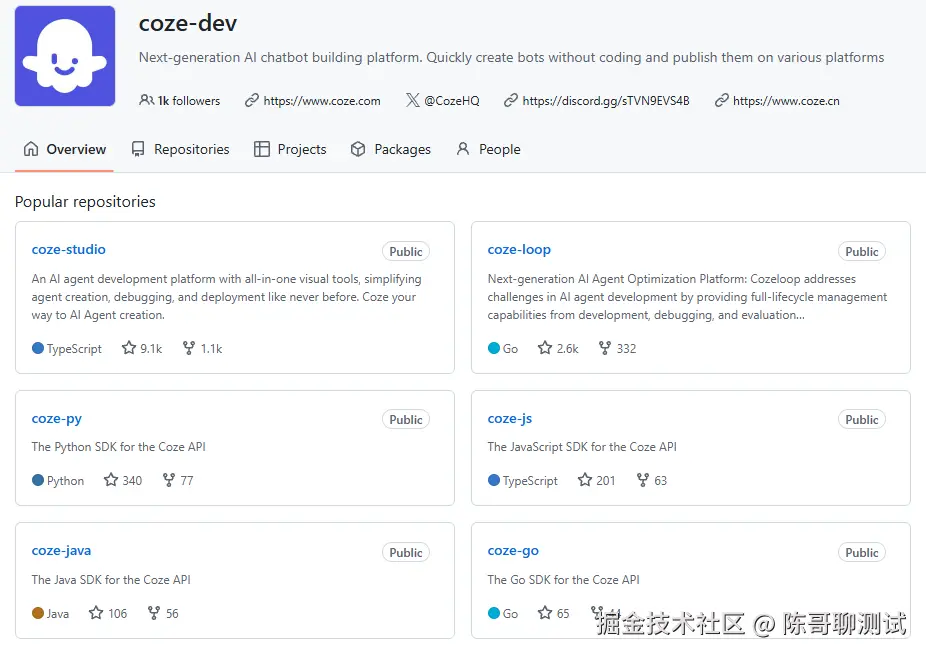Click the coze-dev organization name heading
This screenshot has width=926, height=657.
tap(188, 24)
